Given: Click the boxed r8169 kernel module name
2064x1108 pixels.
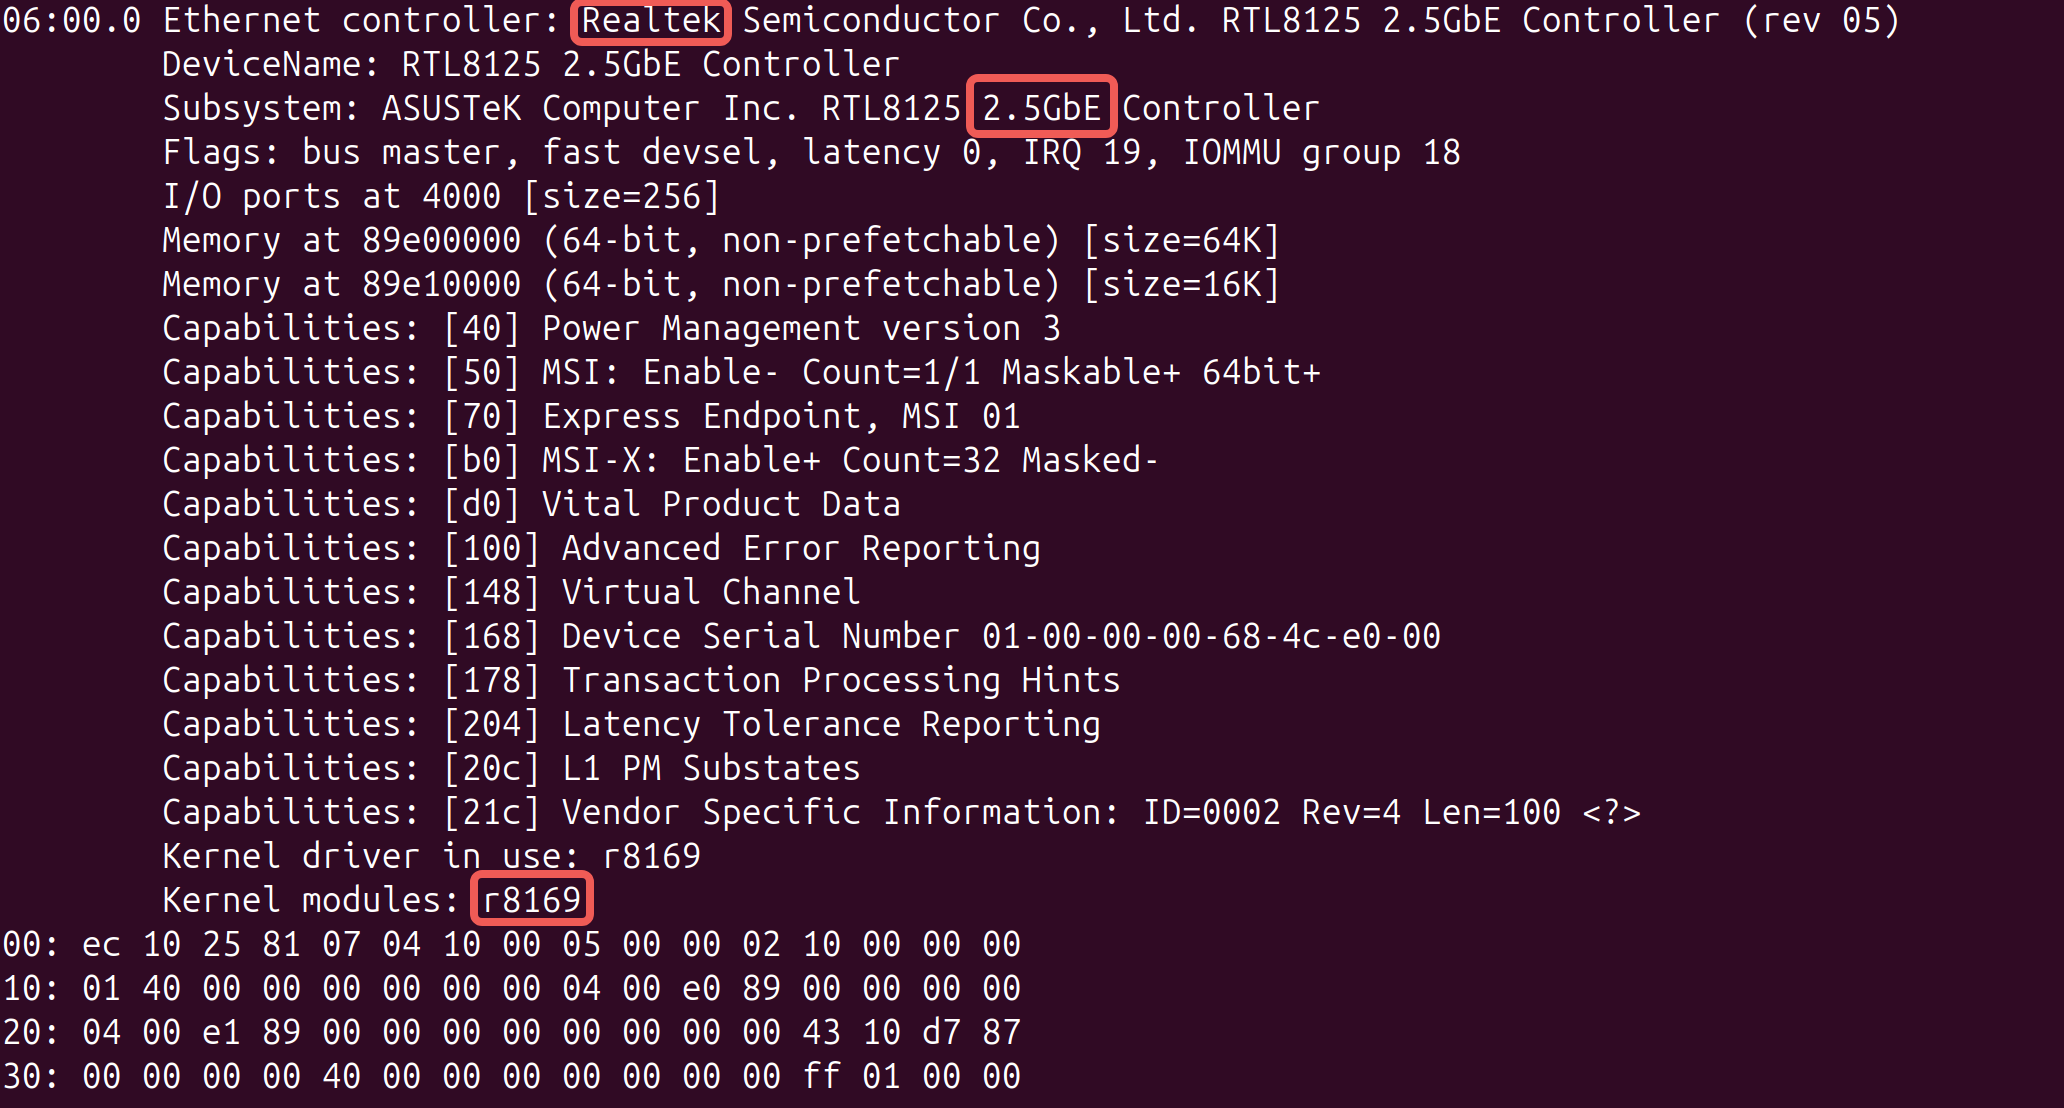Looking at the screenshot, I should 532,899.
